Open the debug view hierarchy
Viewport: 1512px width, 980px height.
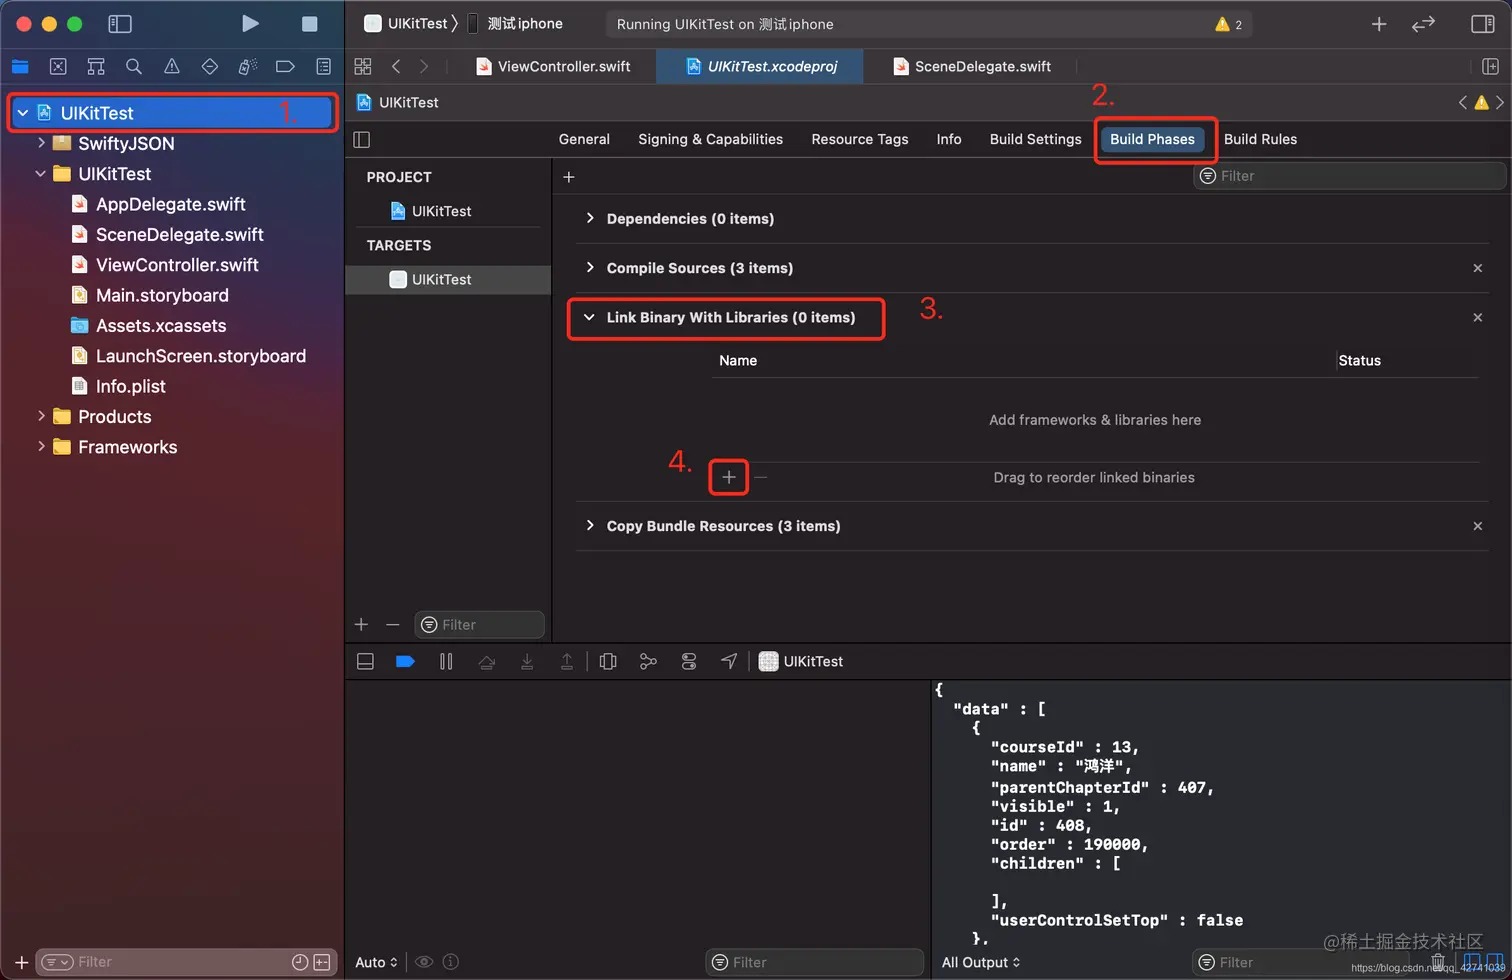(607, 661)
